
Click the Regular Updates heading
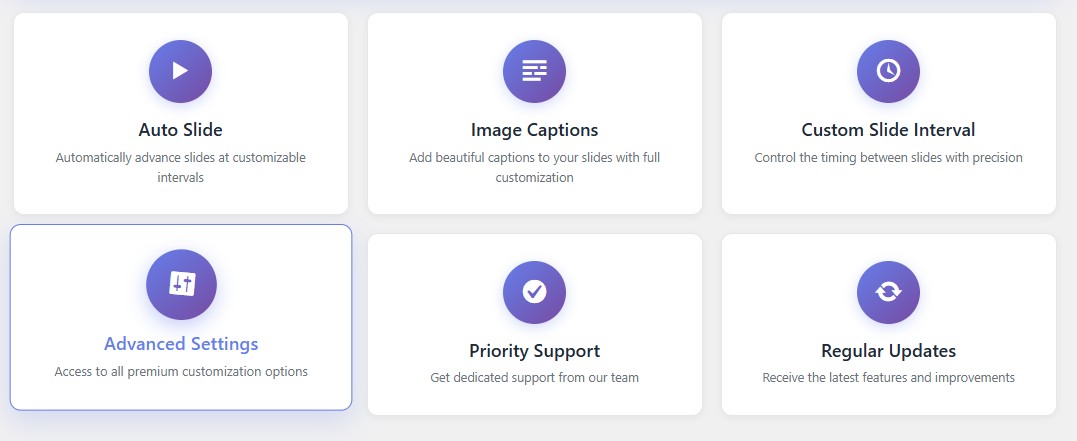[888, 351]
